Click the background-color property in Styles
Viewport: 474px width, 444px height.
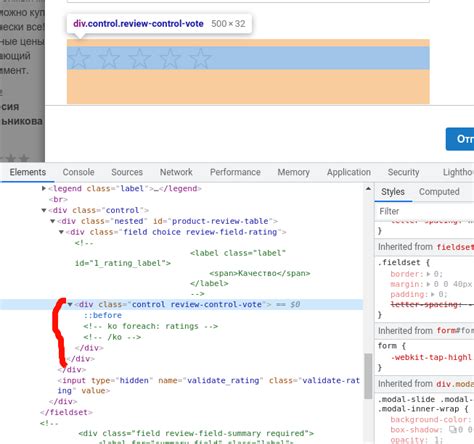431,419
